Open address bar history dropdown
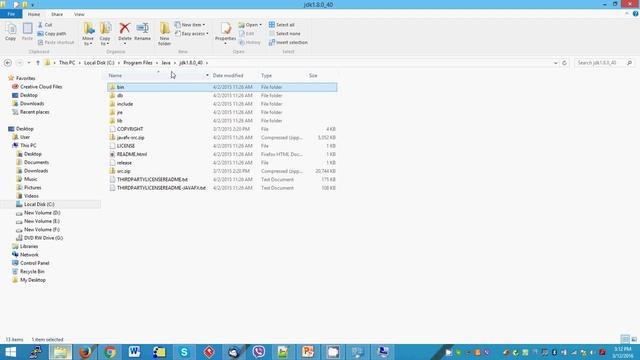Viewport: 640px width, 360px height. (x=556, y=63)
